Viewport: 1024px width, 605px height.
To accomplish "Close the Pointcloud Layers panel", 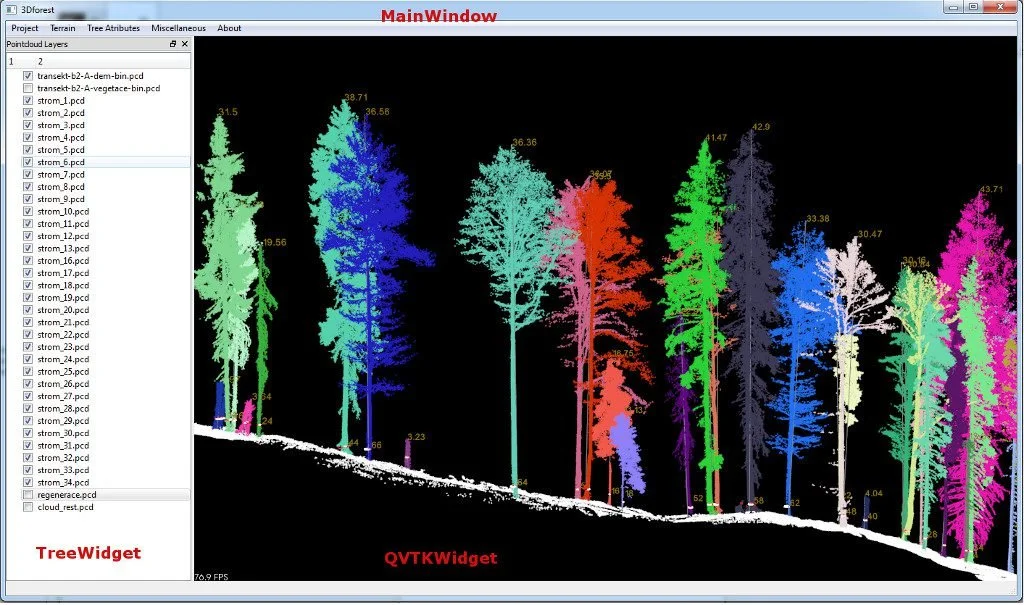I will [185, 44].
